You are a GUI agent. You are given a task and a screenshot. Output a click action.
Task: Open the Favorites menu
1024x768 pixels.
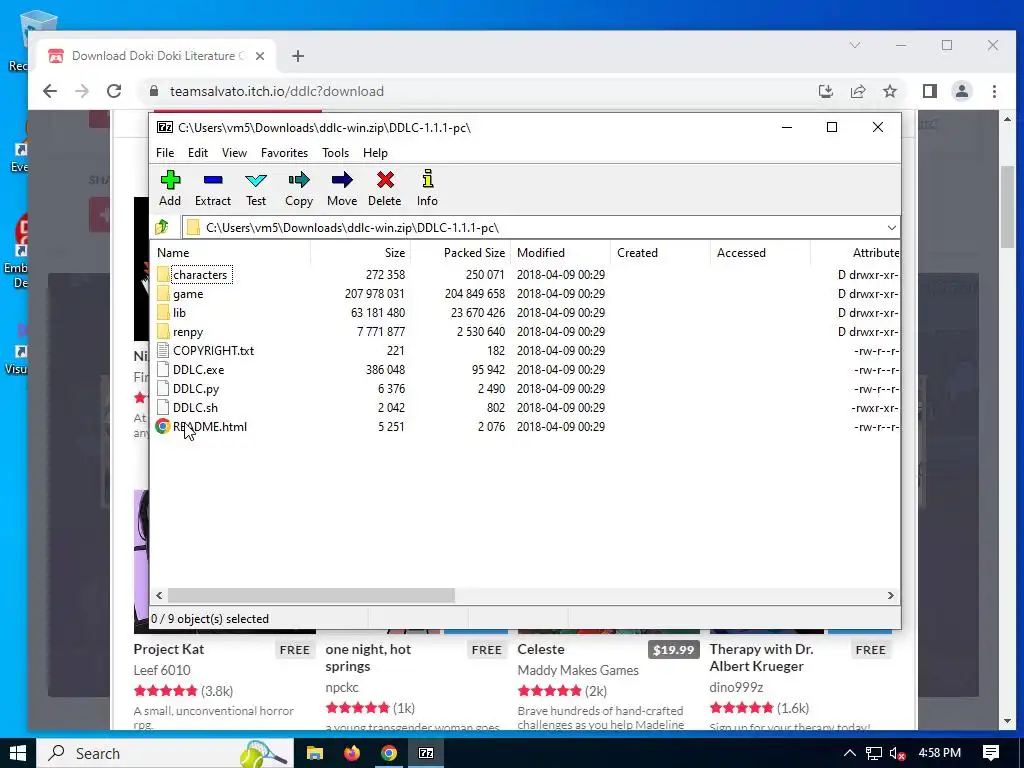tap(284, 153)
